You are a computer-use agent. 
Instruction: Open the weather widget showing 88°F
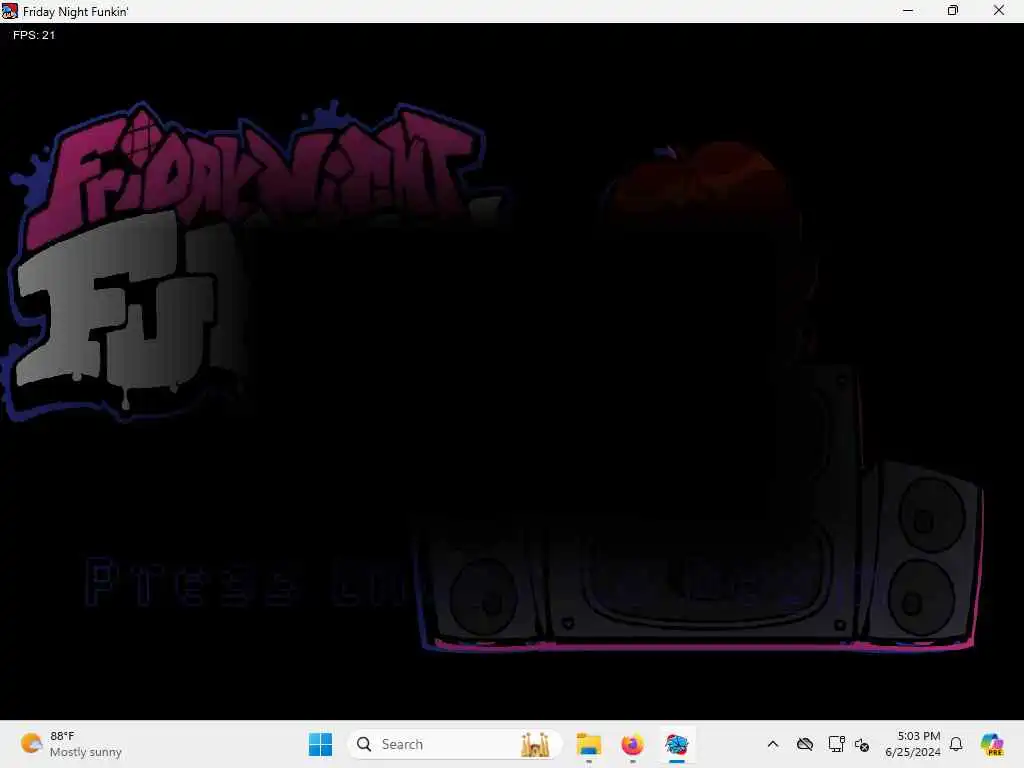click(x=71, y=744)
